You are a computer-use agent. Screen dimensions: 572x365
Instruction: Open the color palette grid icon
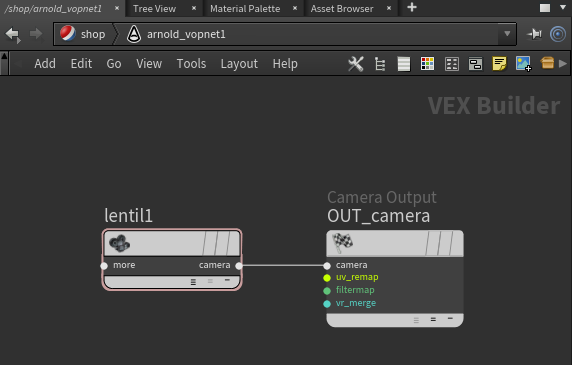pyautogui.click(x=427, y=64)
